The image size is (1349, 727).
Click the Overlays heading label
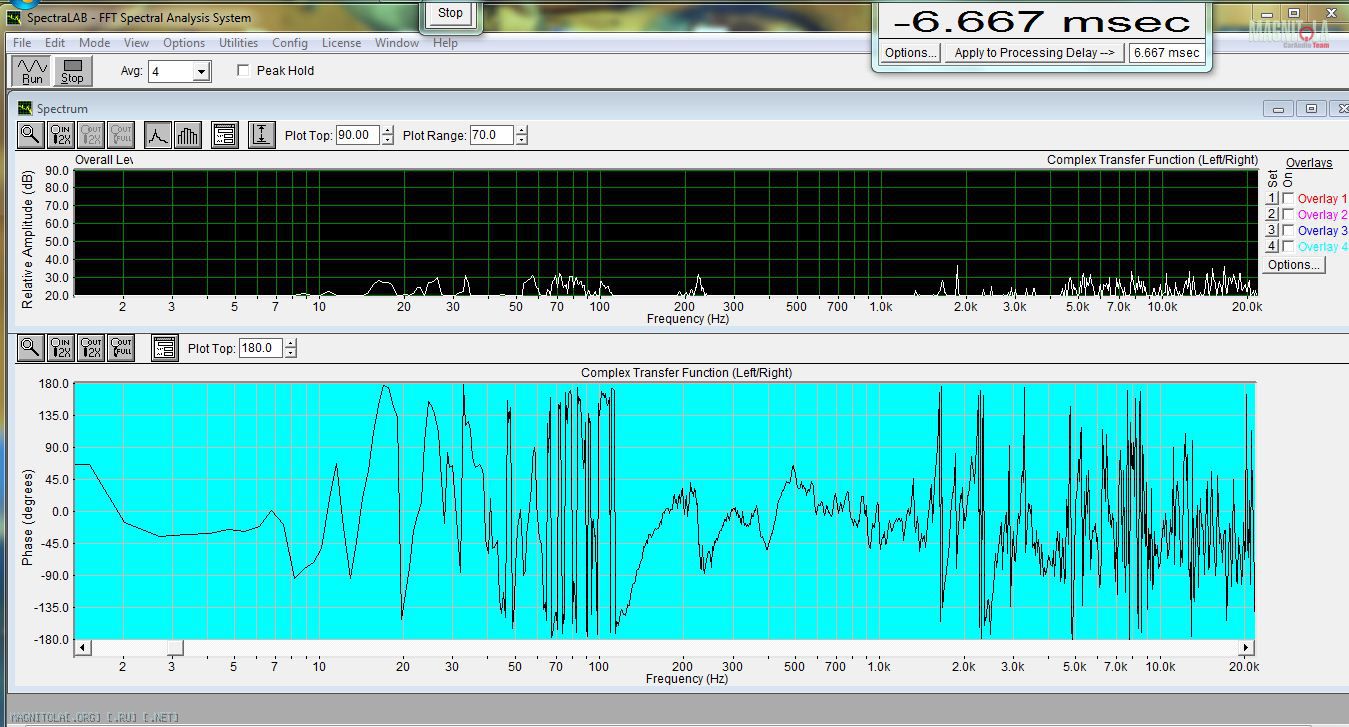pos(1309,163)
